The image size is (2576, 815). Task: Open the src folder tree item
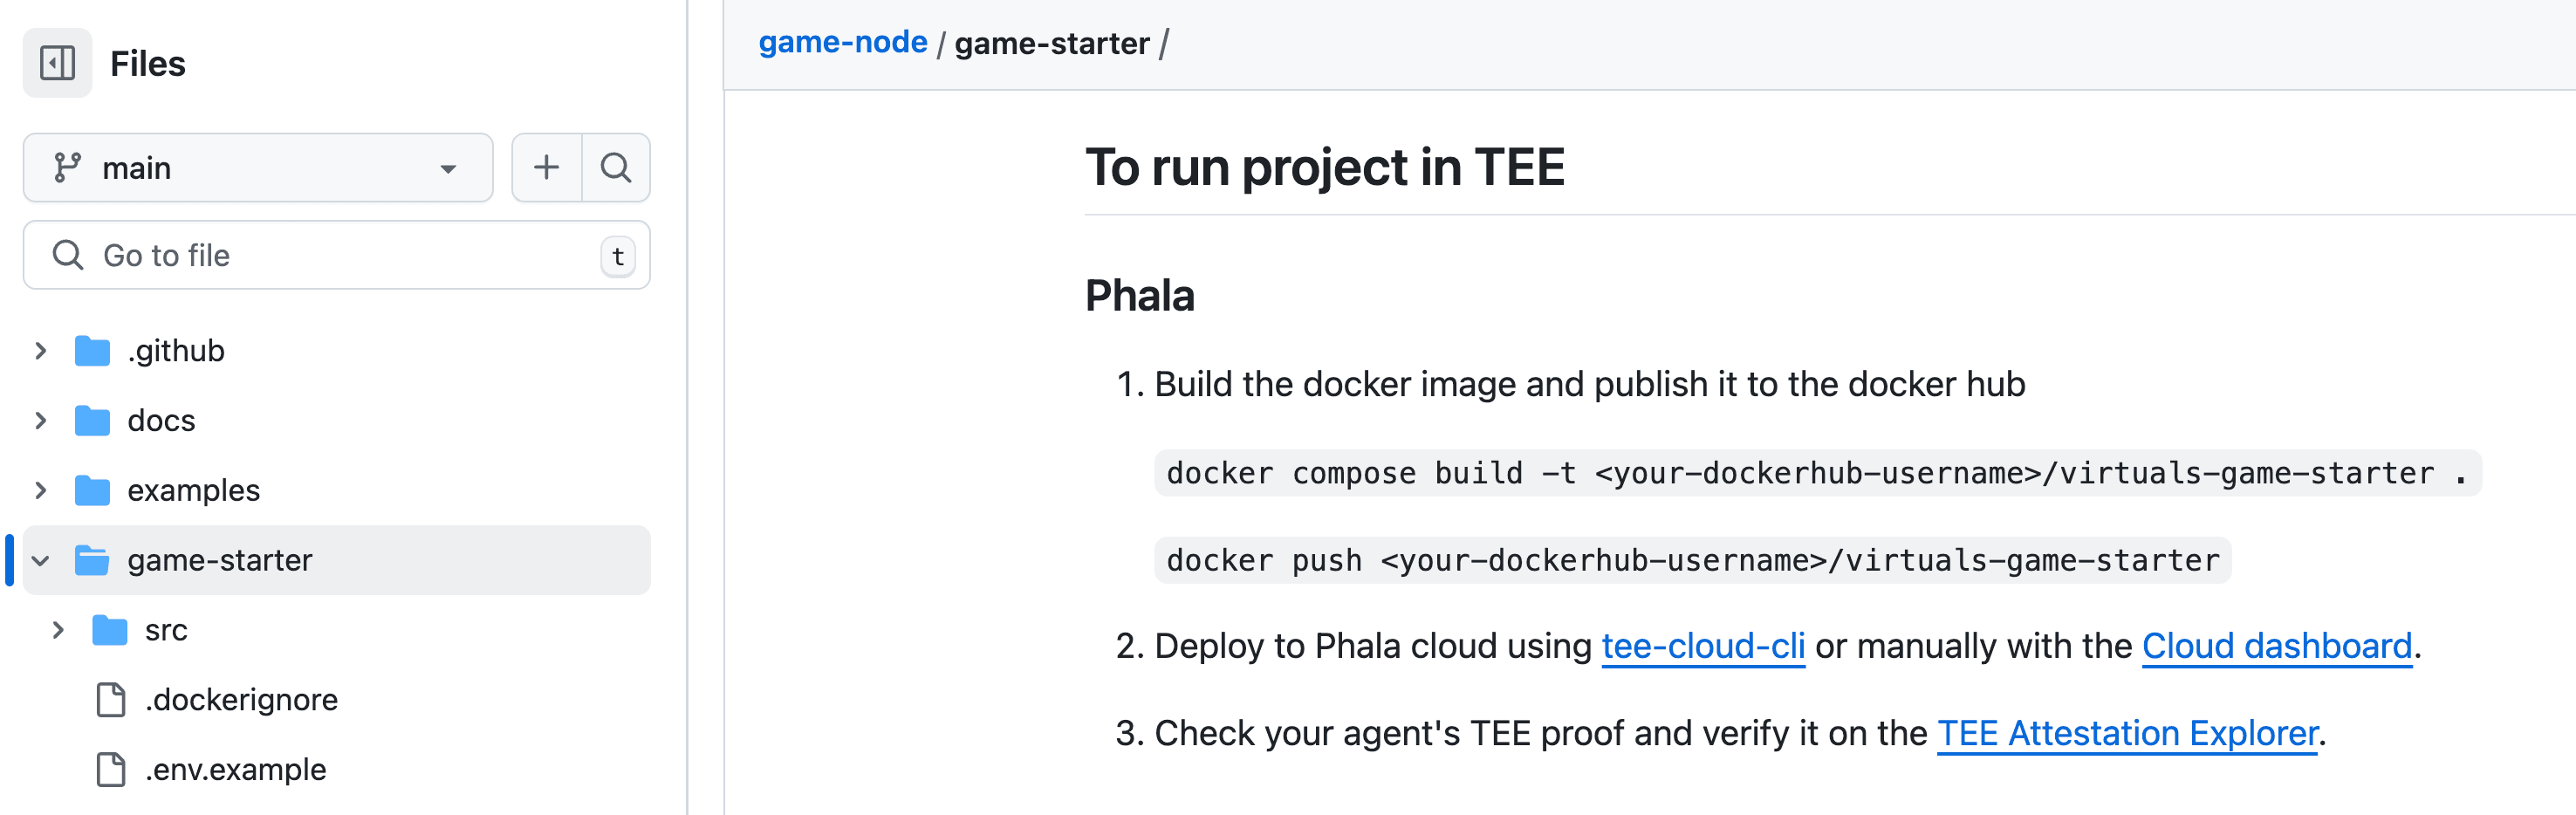pyautogui.click(x=166, y=630)
